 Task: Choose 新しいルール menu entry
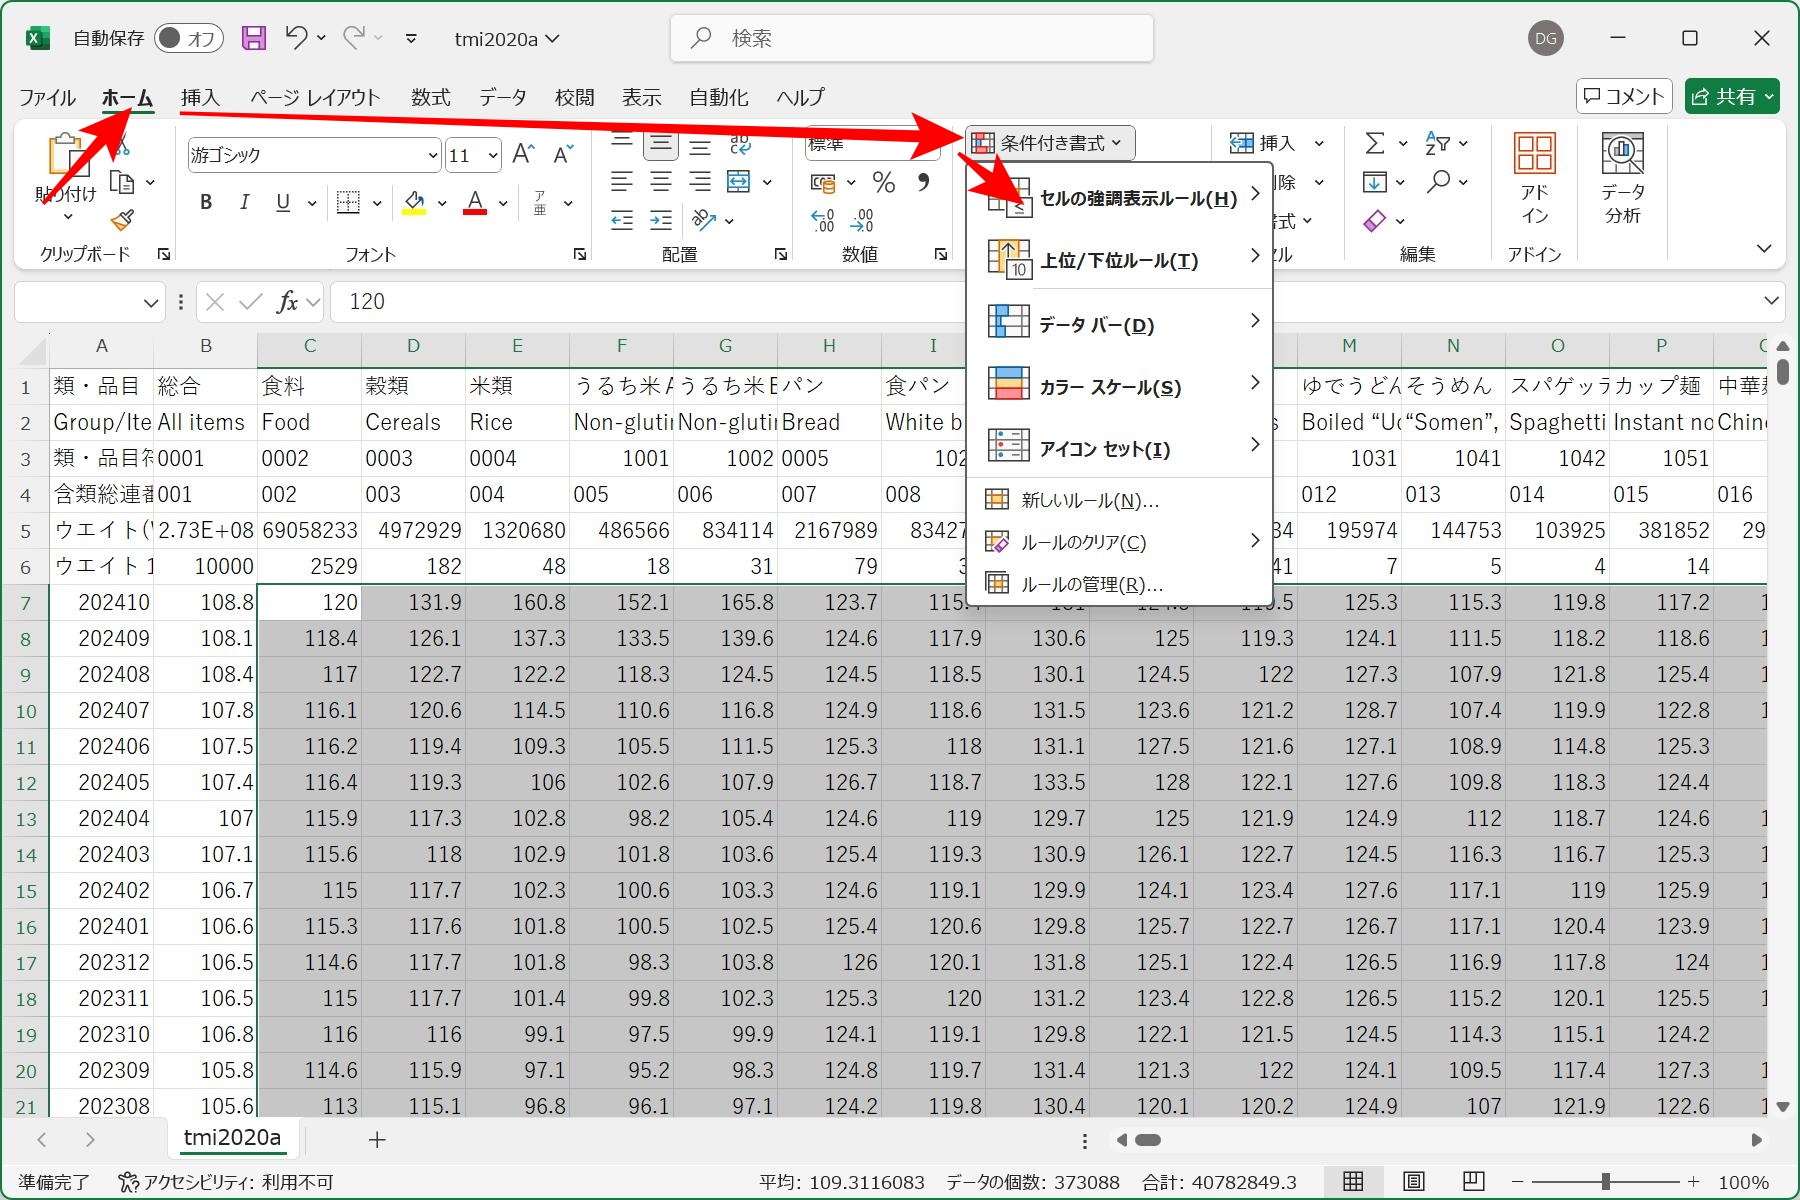click(1120, 500)
